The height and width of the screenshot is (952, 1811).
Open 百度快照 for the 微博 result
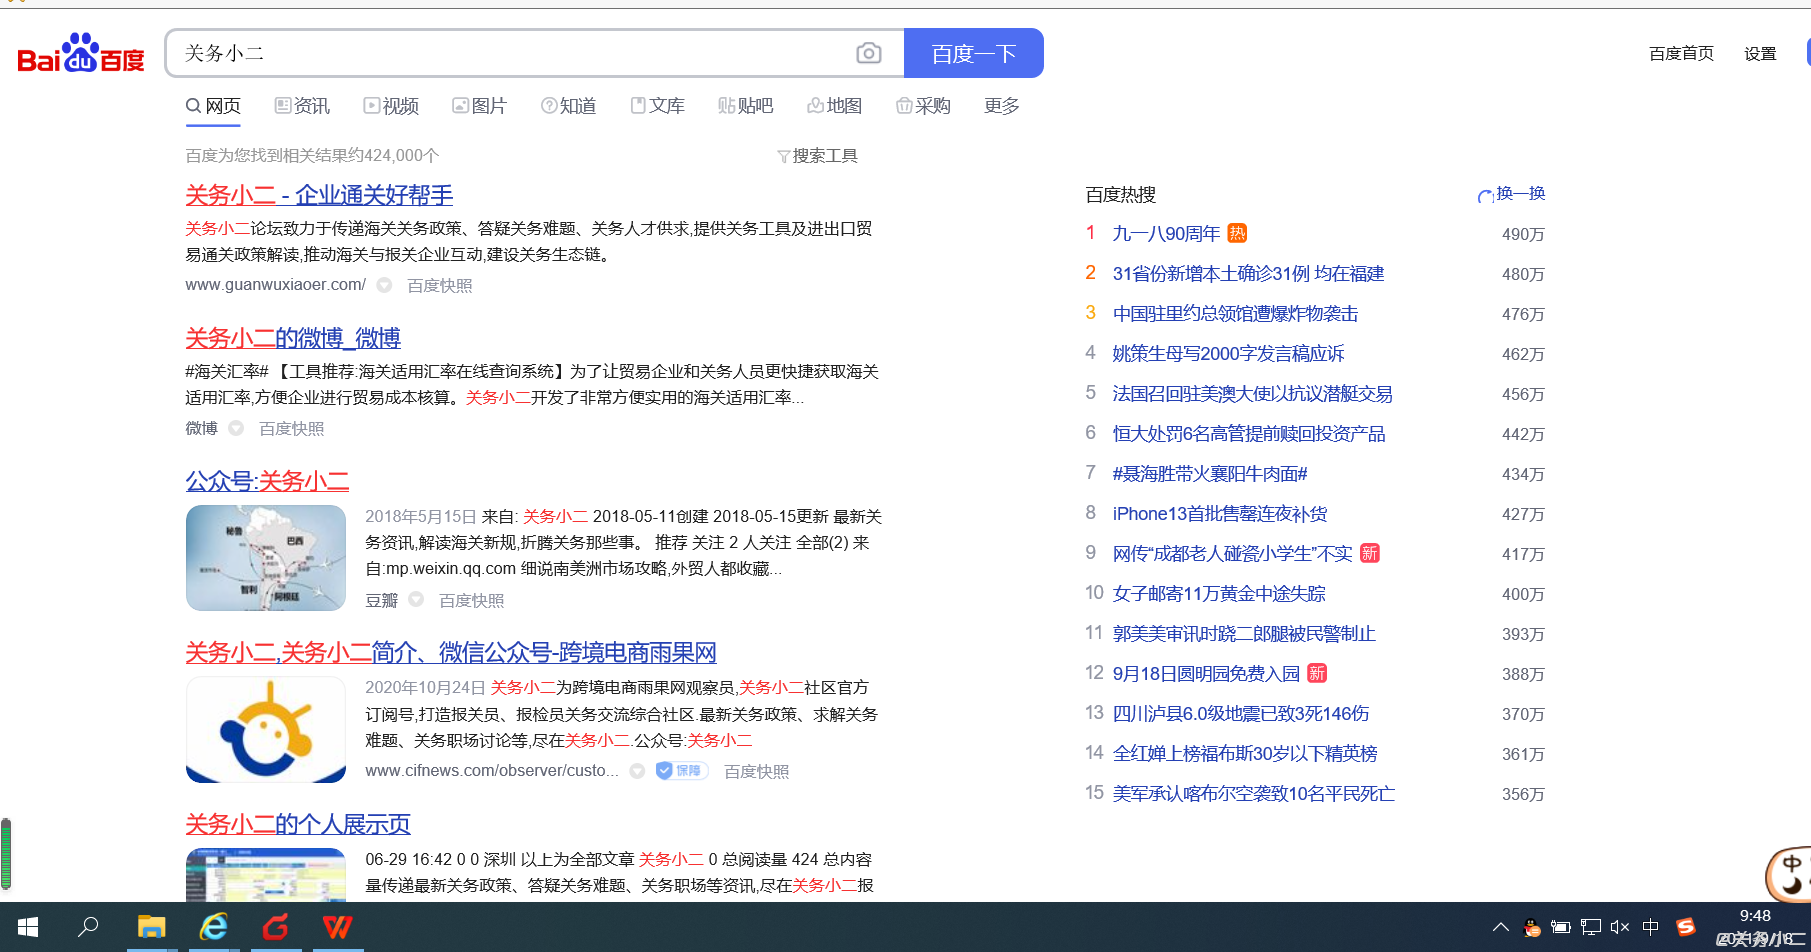coord(292,429)
